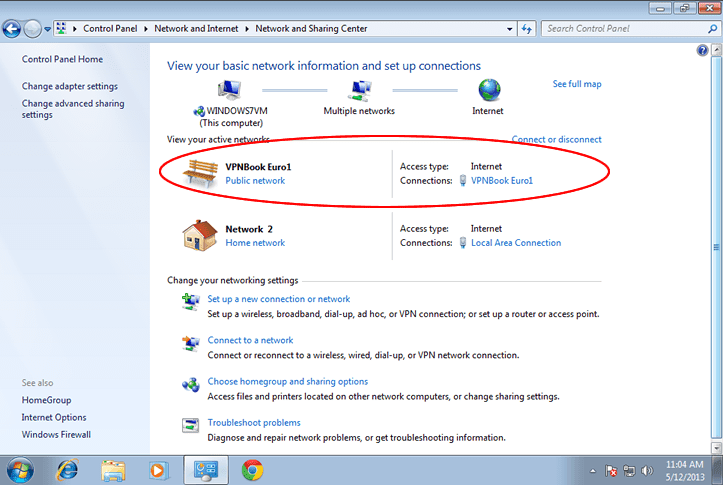Open Change adapter settings
This screenshot has height=485, width=723.
[x=70, y=86]
